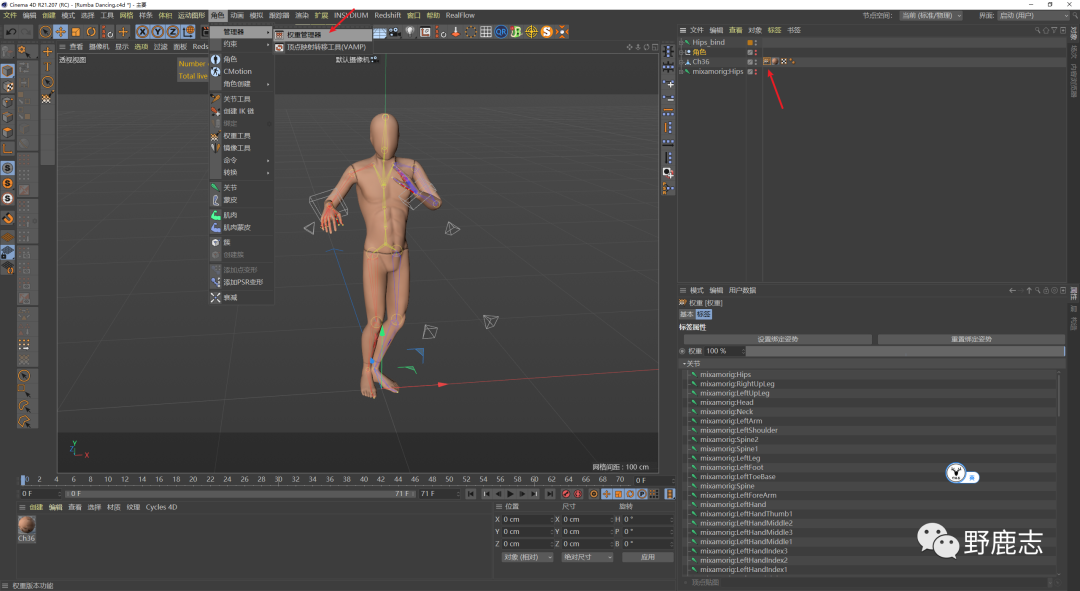Toggle visibility dots for Hips_bind object
Image resolution: width=1080 pixels, height=591 pixels.
756,43
